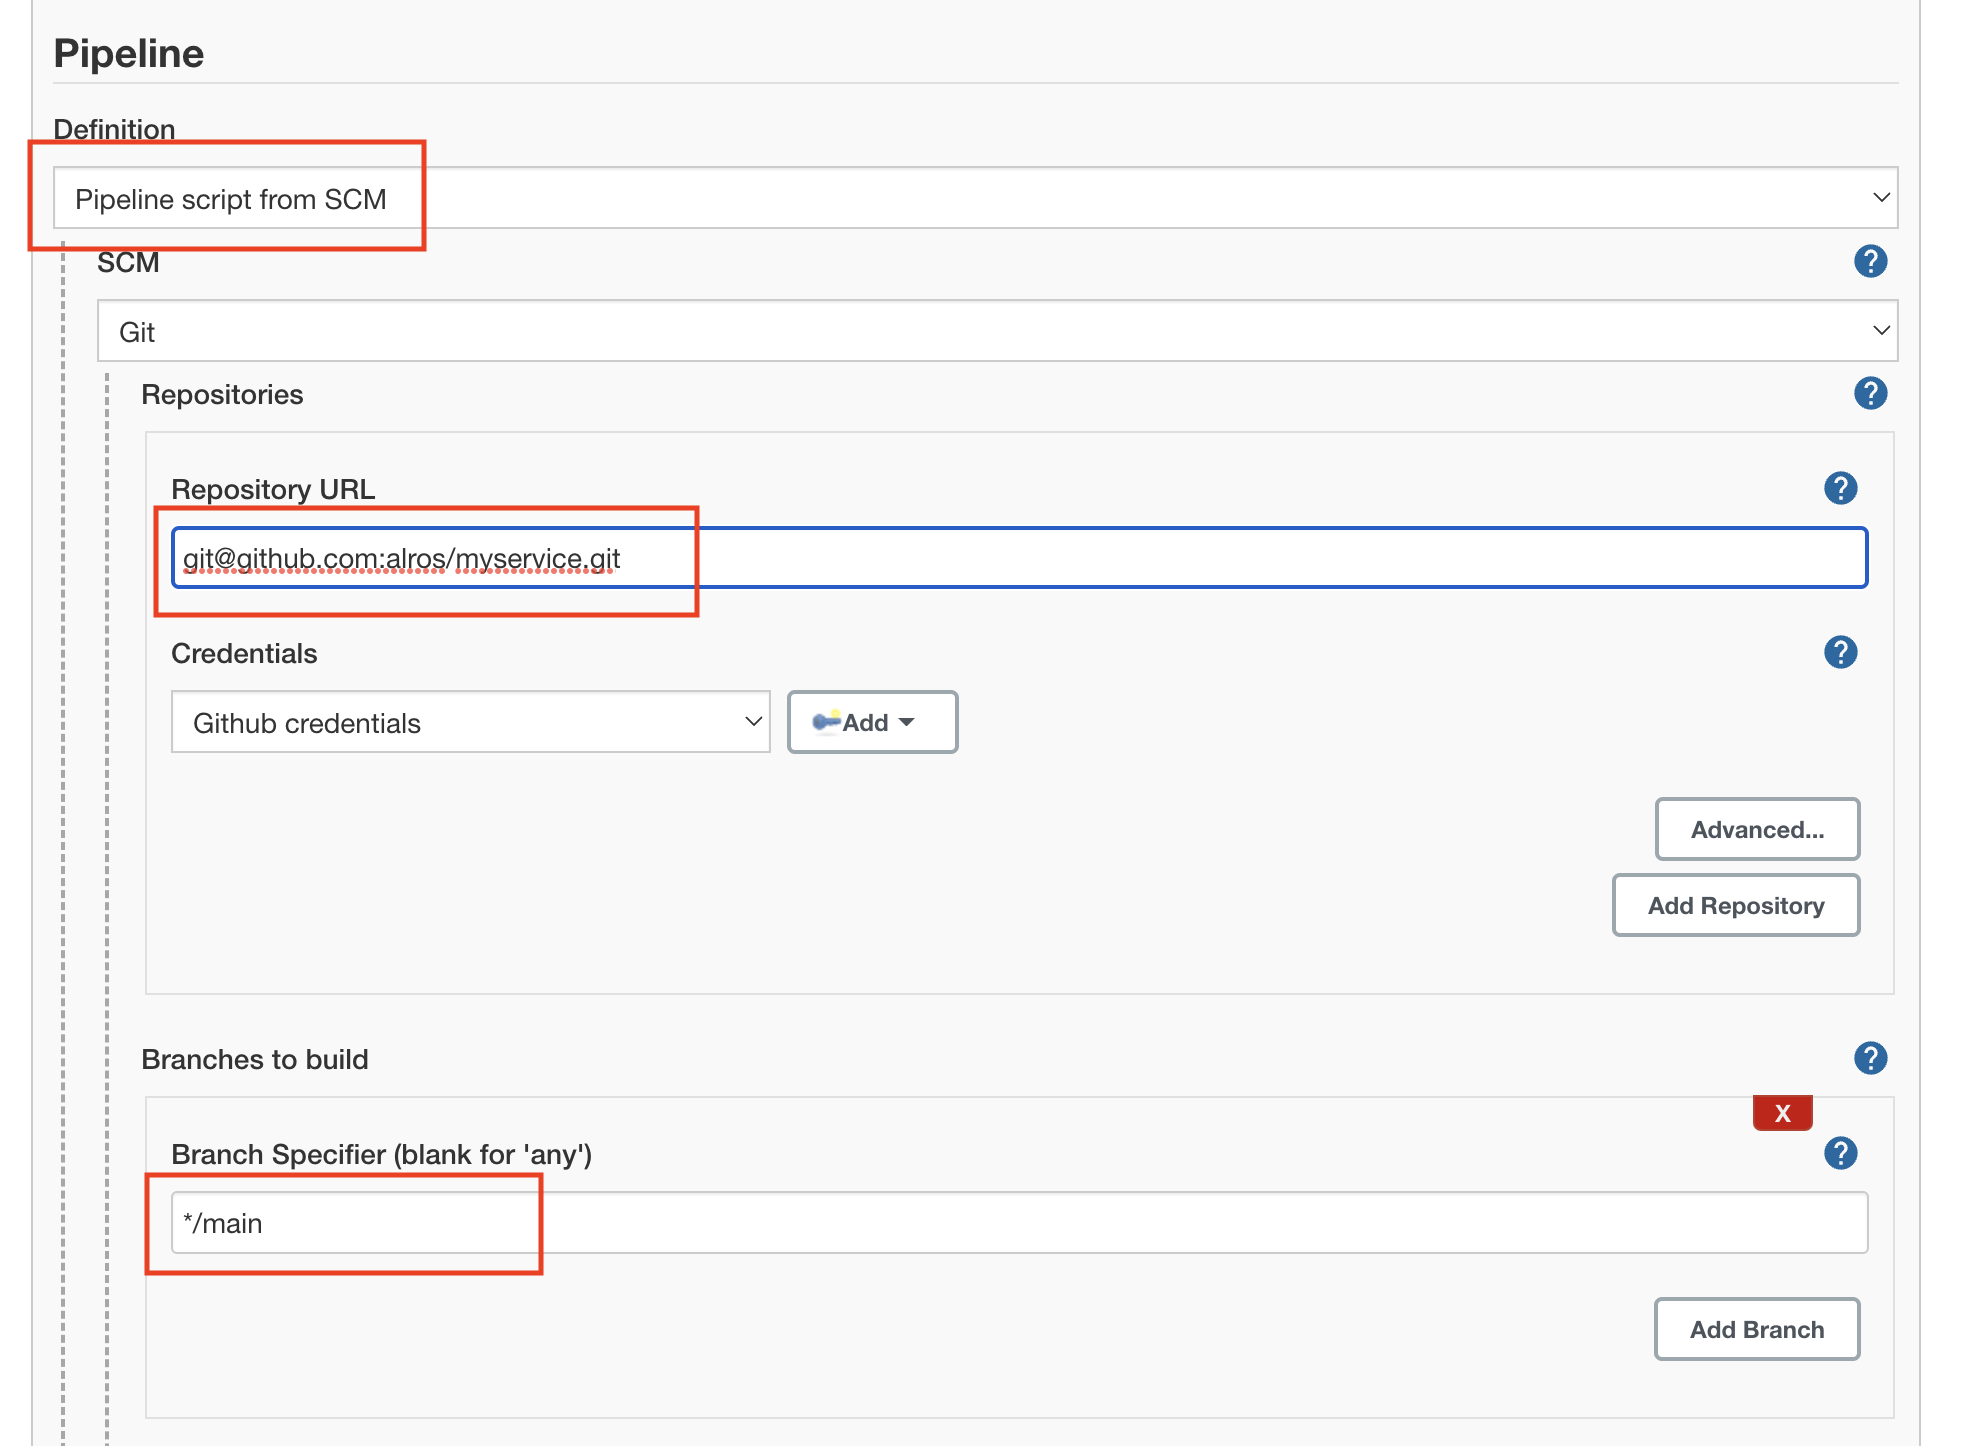Open help for the SCM section
Viewport: 1968px width, 1446px height.
click(1870, 261)
